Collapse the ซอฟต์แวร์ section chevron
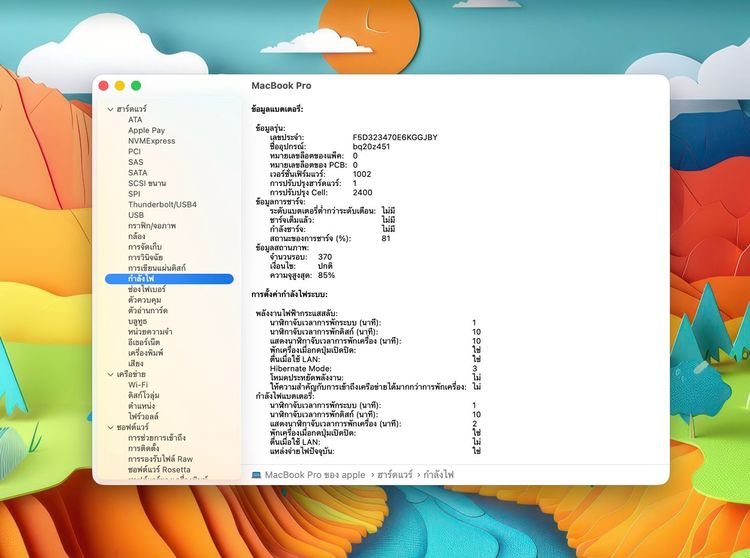750x558 pixels. pyautogui.click(x=110, y=427)
